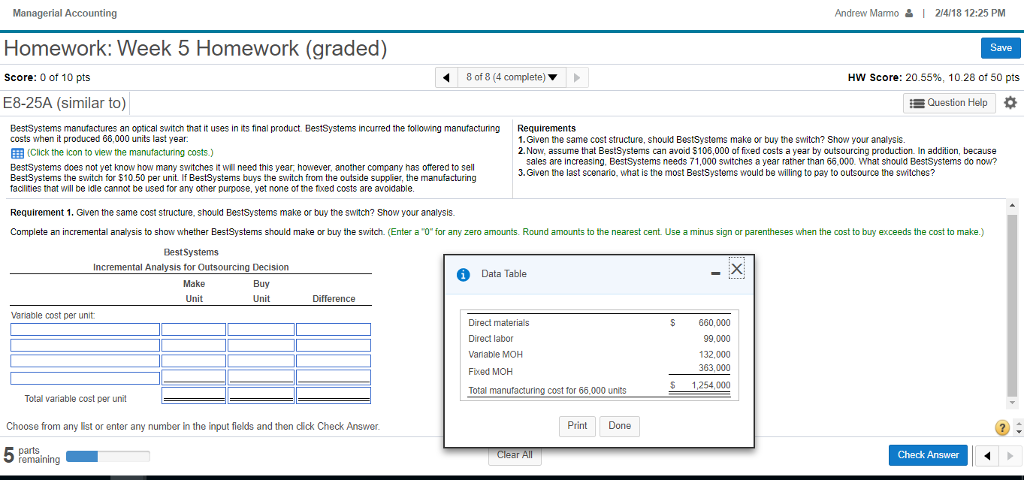
Task: Click 'Direct materials' row in Data Table
Action: [599, 323]
